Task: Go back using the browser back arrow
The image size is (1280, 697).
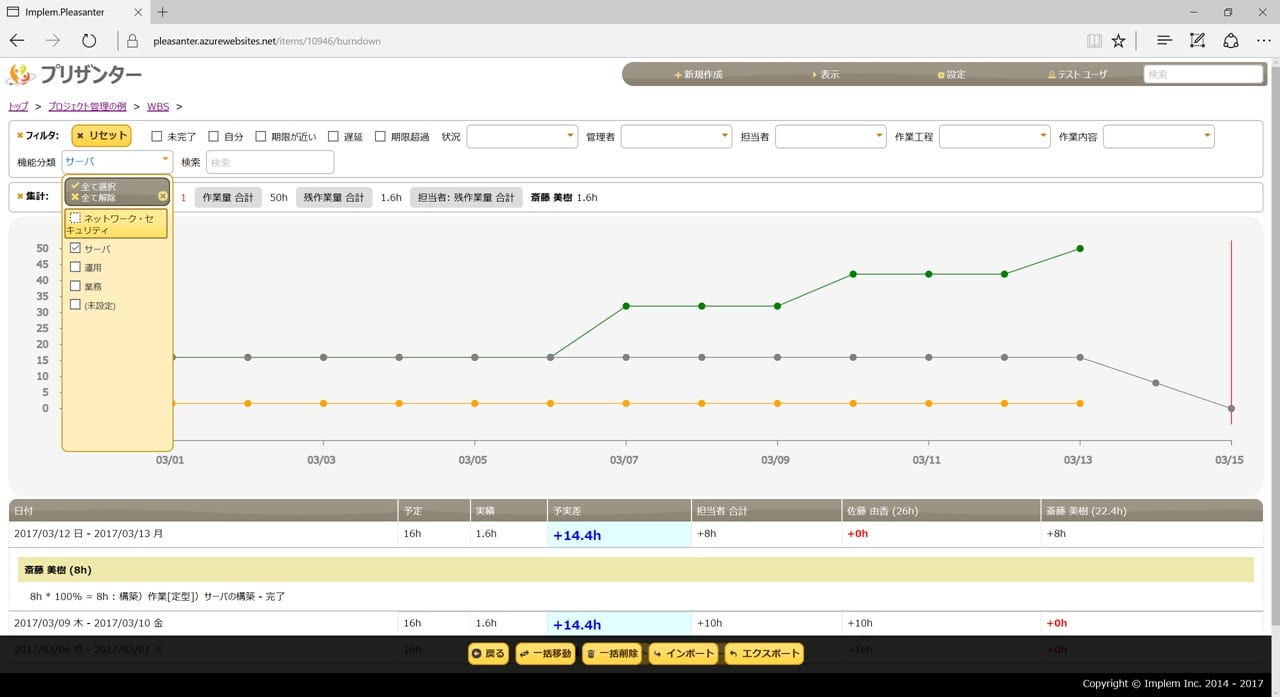Action: tap(17, 41)
